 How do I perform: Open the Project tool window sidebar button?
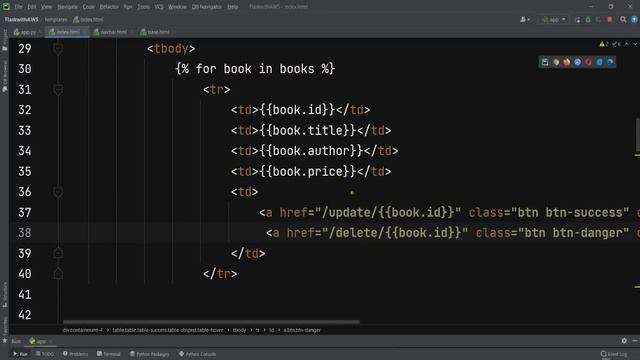coord(4,40)
